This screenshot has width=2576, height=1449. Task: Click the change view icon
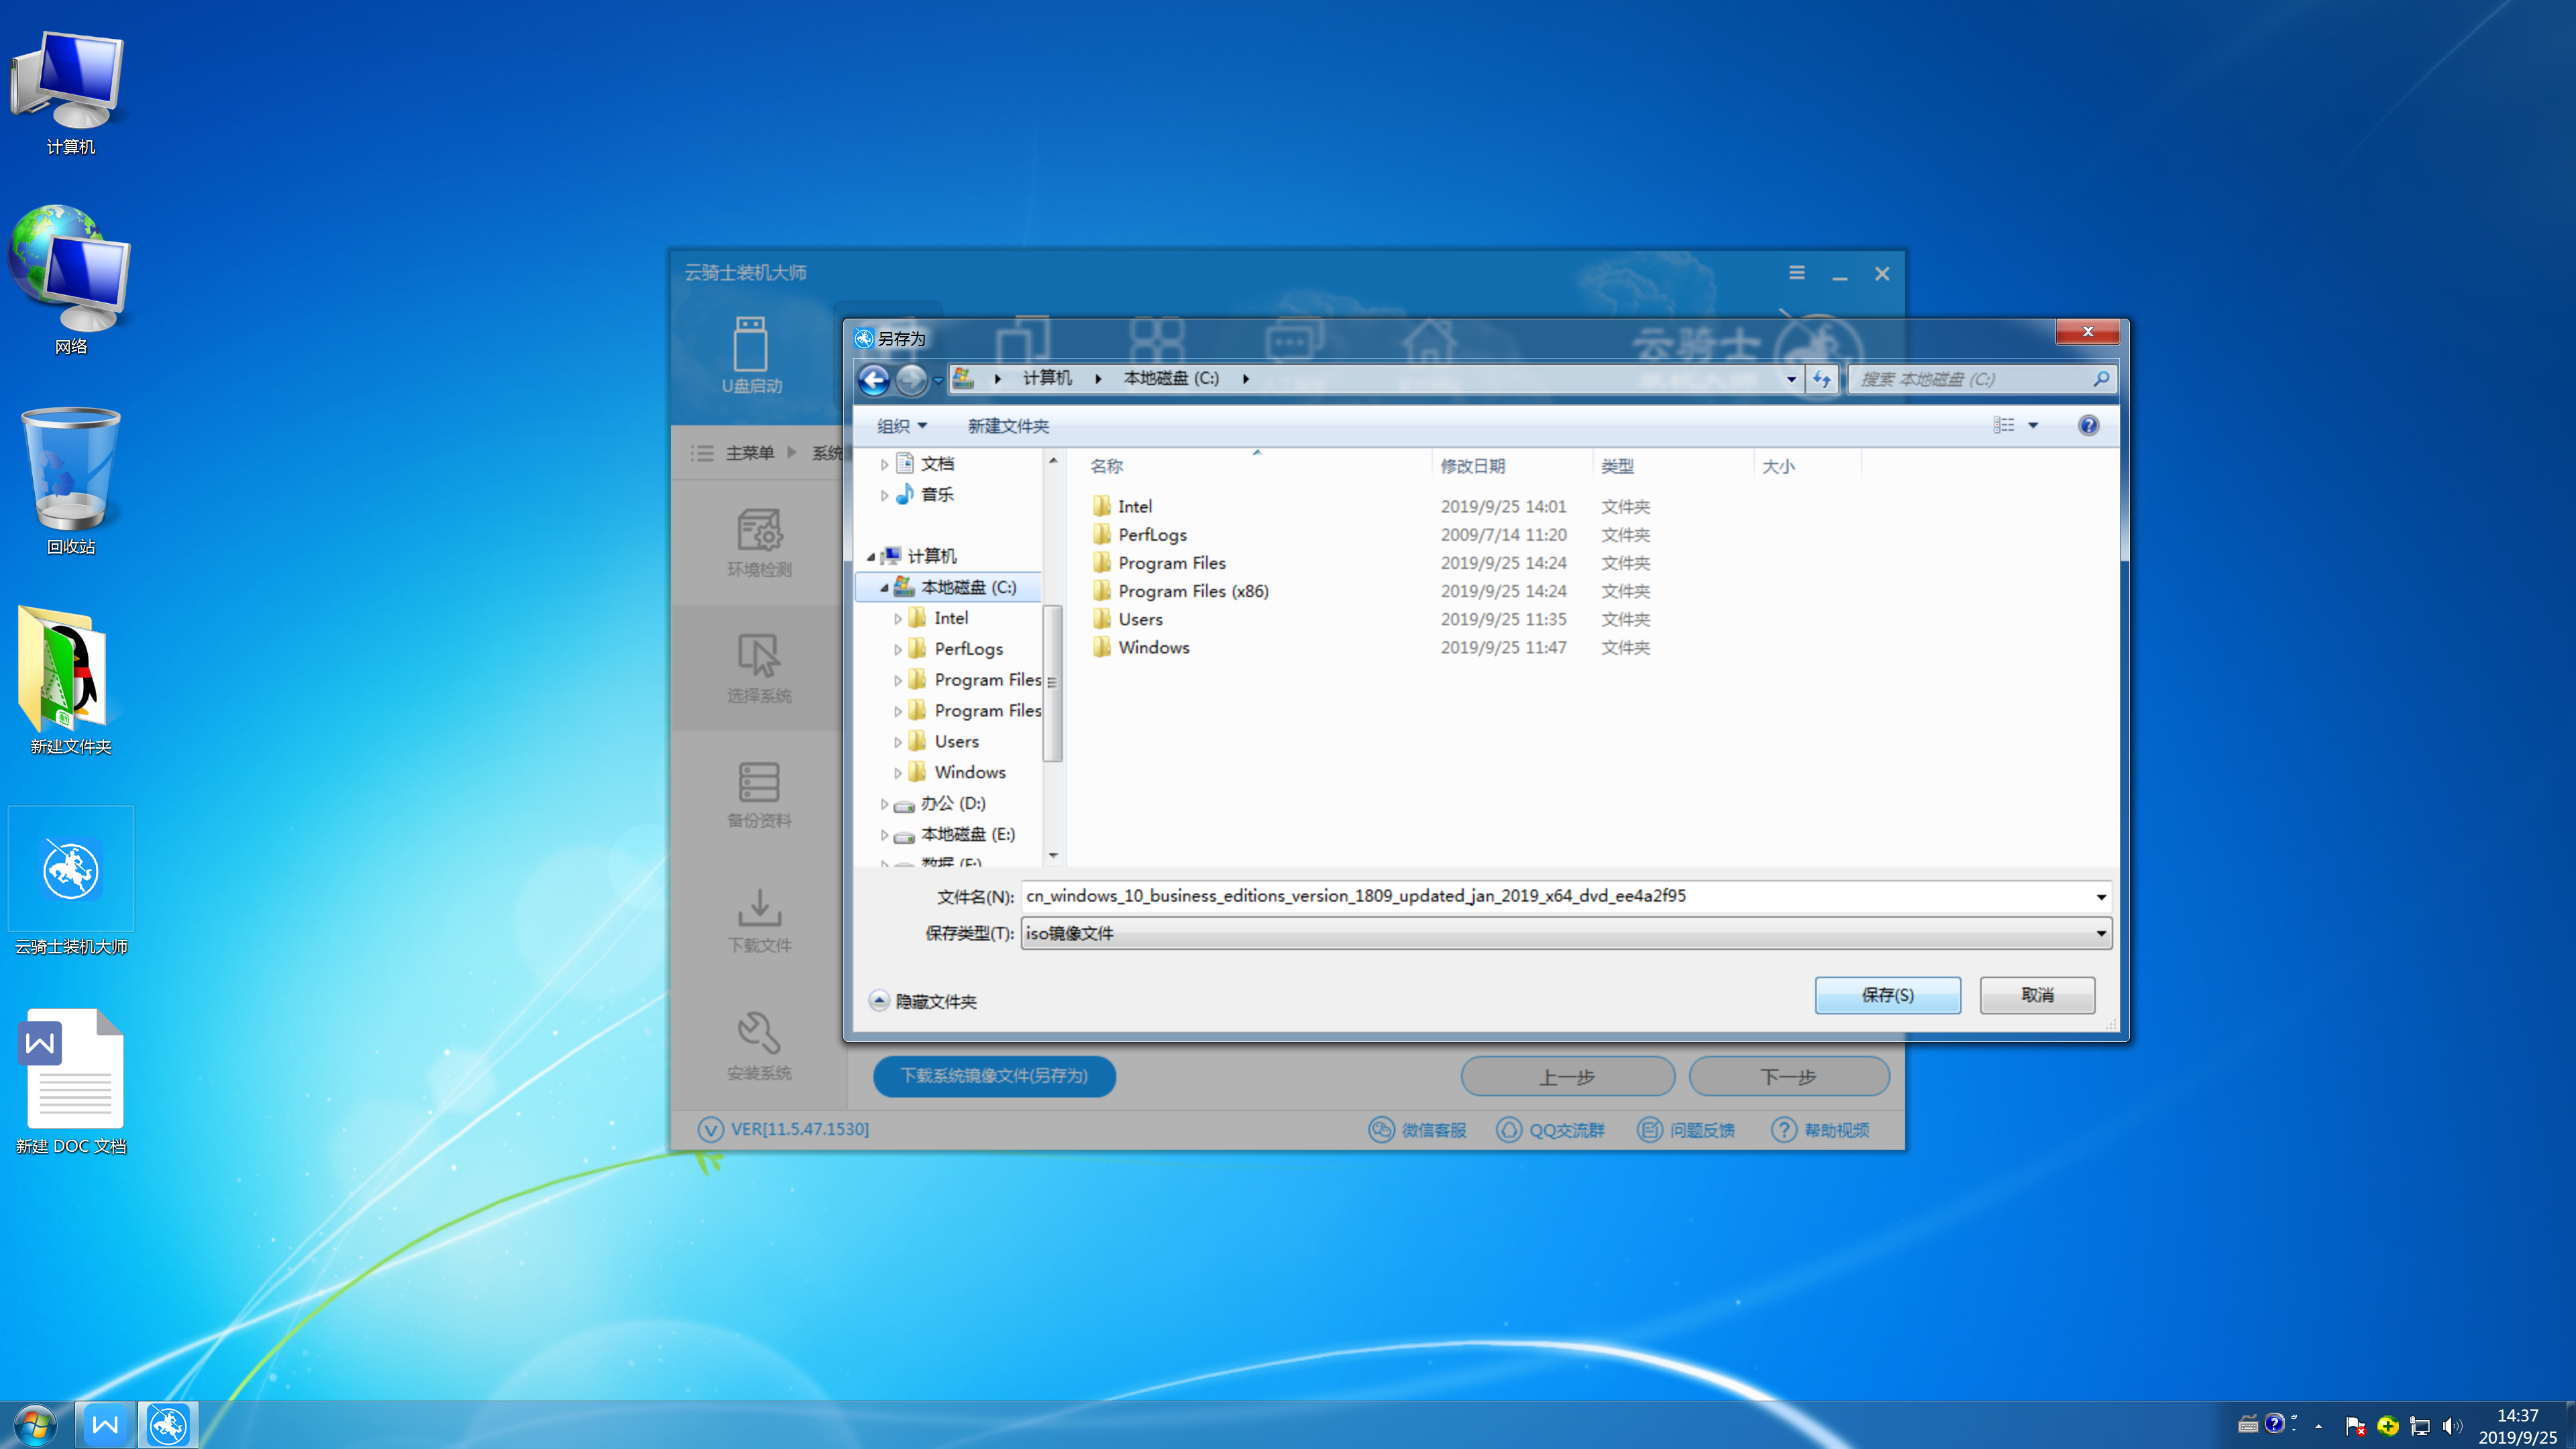(x=2003, y=426)
